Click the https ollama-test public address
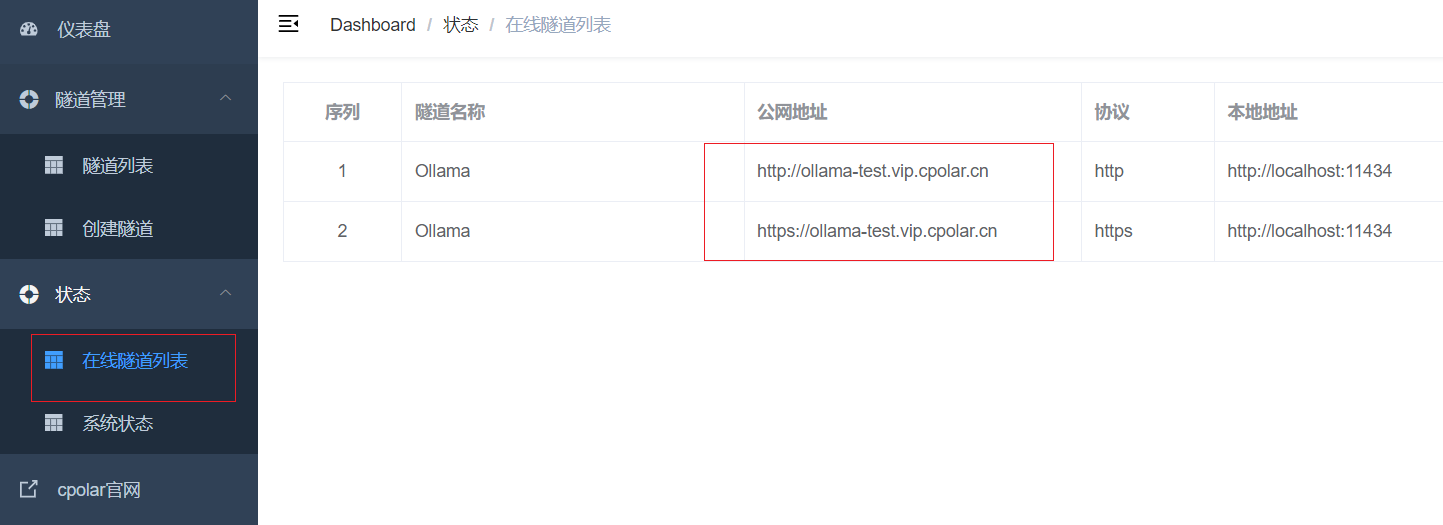The image size is (1443, 525). click(x=876, y=231)
